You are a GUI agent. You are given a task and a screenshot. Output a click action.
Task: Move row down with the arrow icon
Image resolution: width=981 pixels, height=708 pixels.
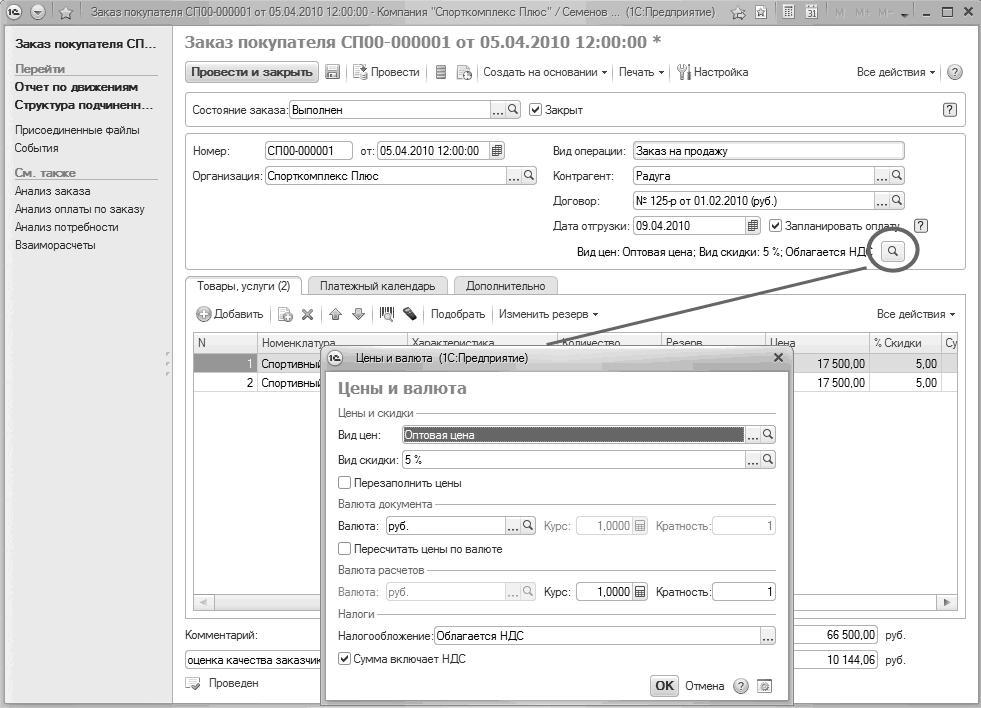[358, 314]
